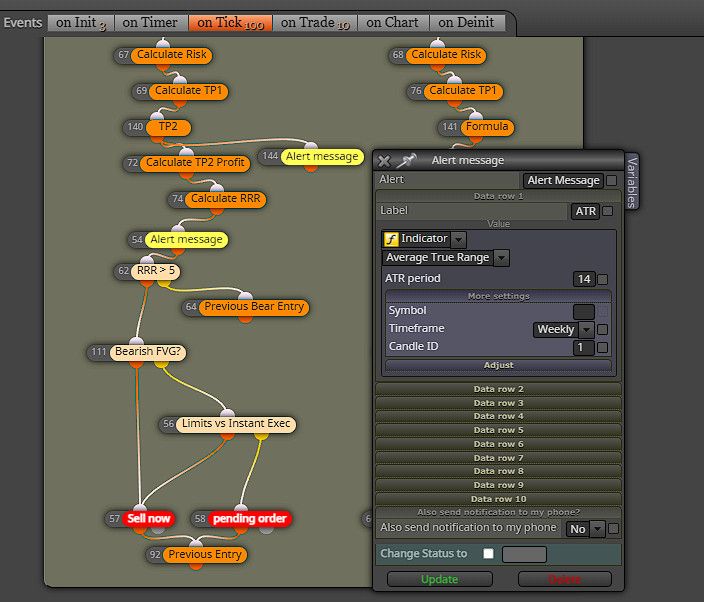The height and width of the screenshot is (602, 704).
Task: Edit the Candle ID value field
Action: click(x=584, y=347)
